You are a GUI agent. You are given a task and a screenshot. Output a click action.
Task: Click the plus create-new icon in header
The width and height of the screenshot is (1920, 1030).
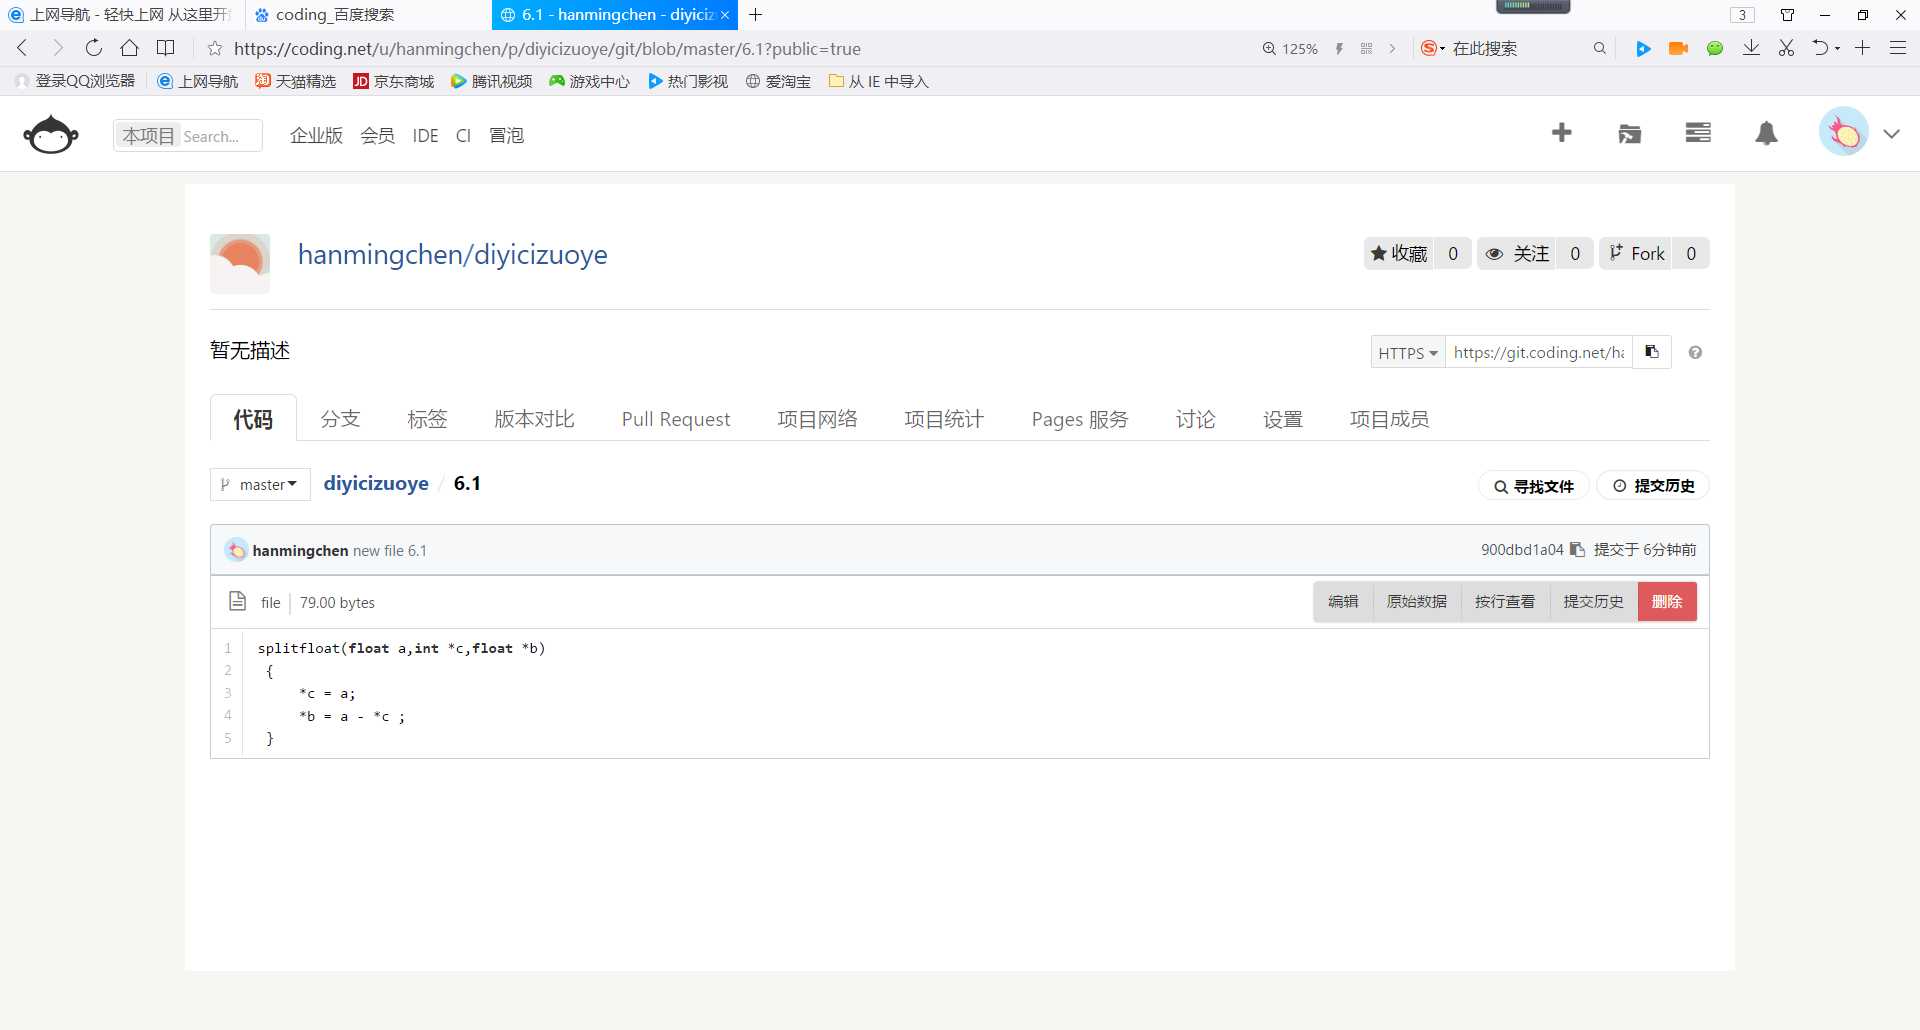(1561, 133)
